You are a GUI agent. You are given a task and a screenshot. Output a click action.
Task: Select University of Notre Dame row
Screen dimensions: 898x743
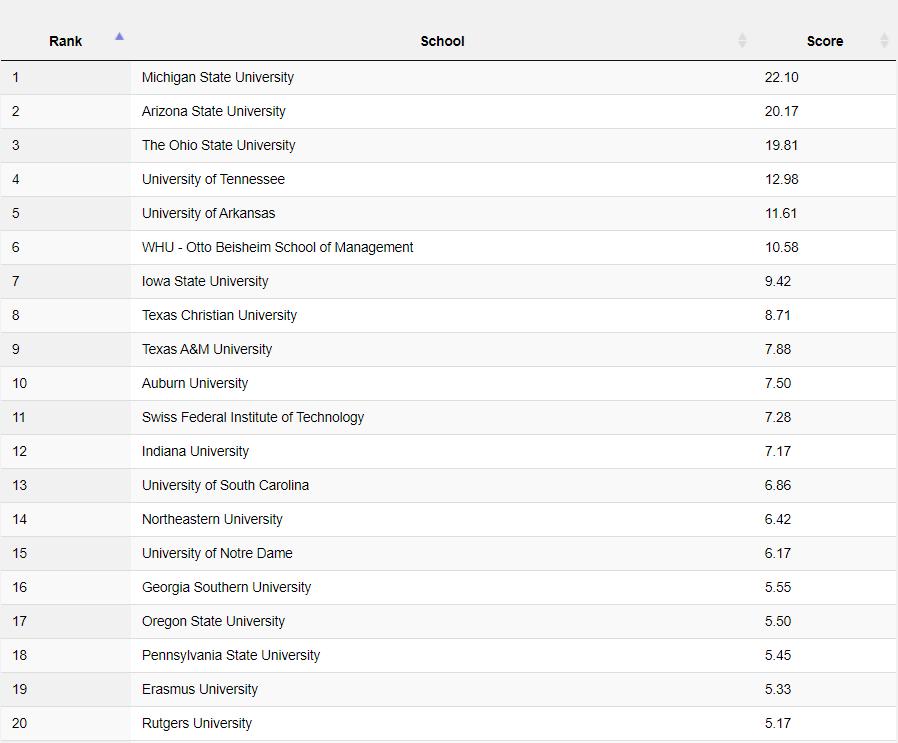coord(217,554)
